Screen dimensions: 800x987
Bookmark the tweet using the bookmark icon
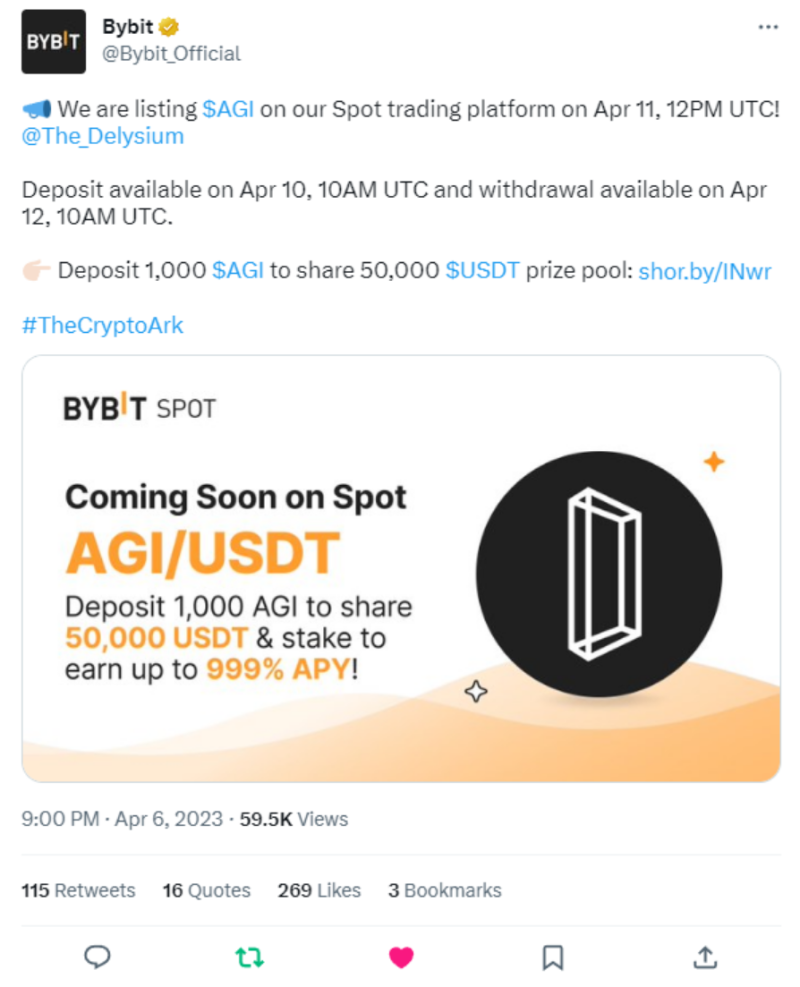[551, 957]
